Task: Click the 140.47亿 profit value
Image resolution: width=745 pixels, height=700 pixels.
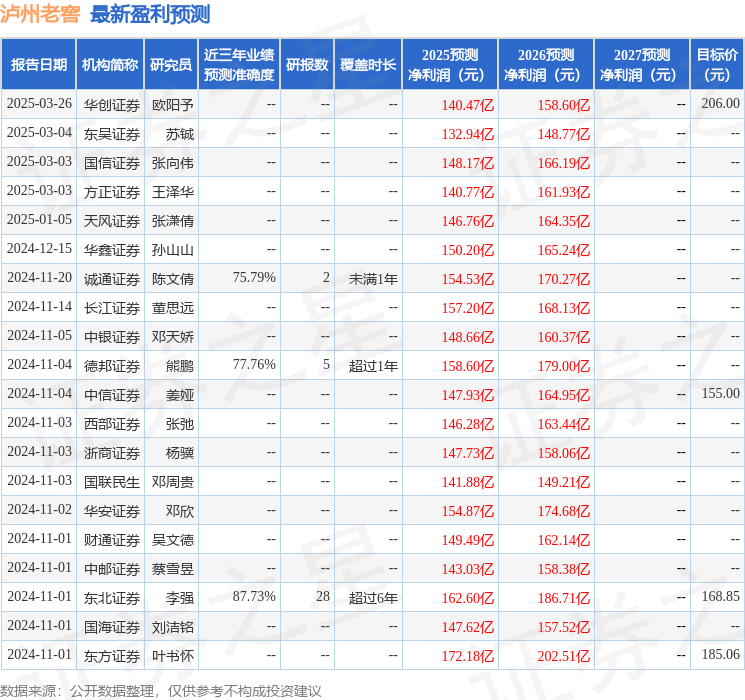Action: (x=468, y=105)
